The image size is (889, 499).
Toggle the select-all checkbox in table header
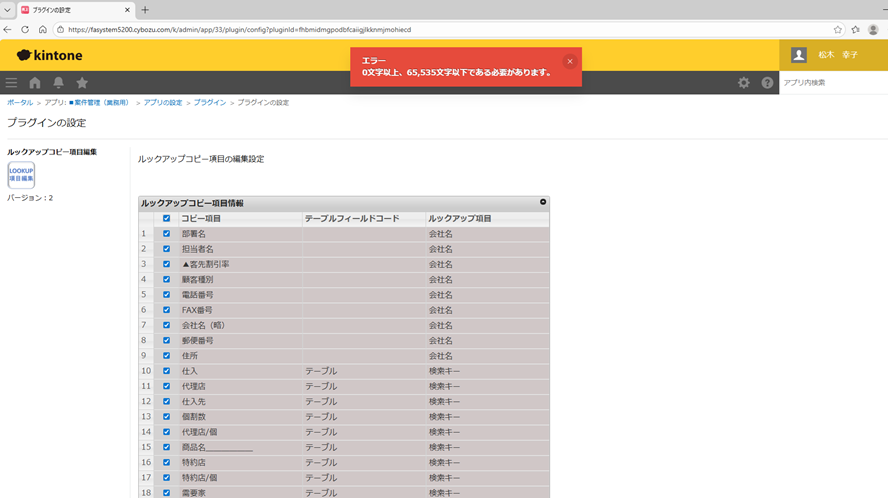(166, 218)
